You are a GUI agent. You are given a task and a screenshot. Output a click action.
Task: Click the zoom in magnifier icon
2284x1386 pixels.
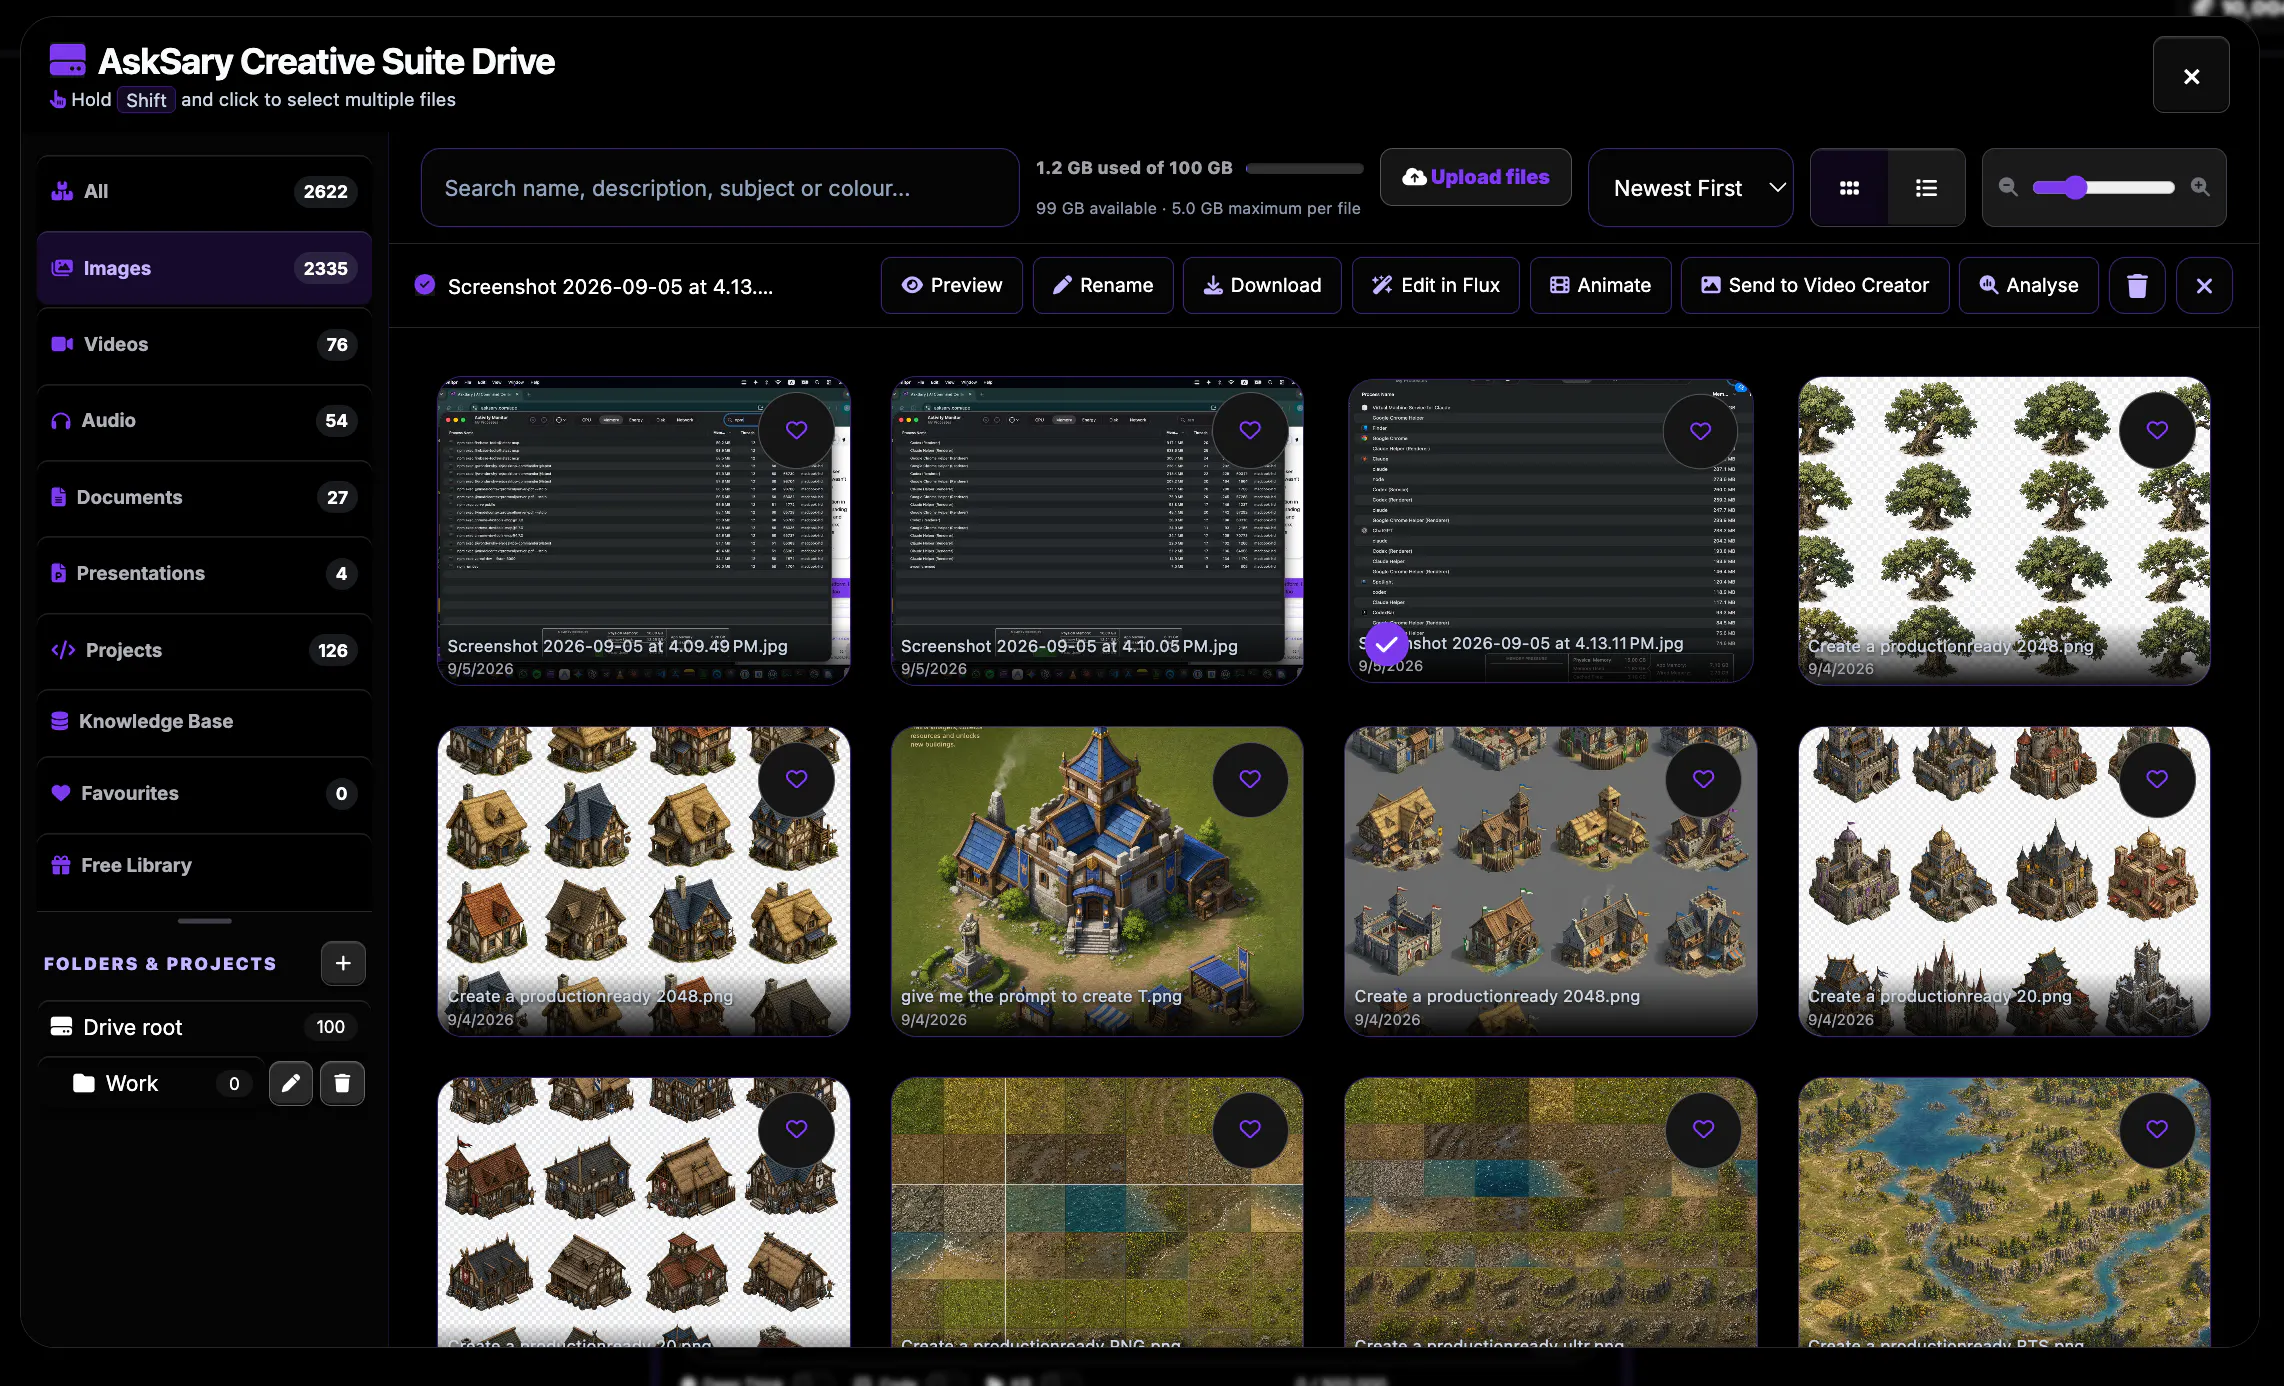tap(2200, 187)
